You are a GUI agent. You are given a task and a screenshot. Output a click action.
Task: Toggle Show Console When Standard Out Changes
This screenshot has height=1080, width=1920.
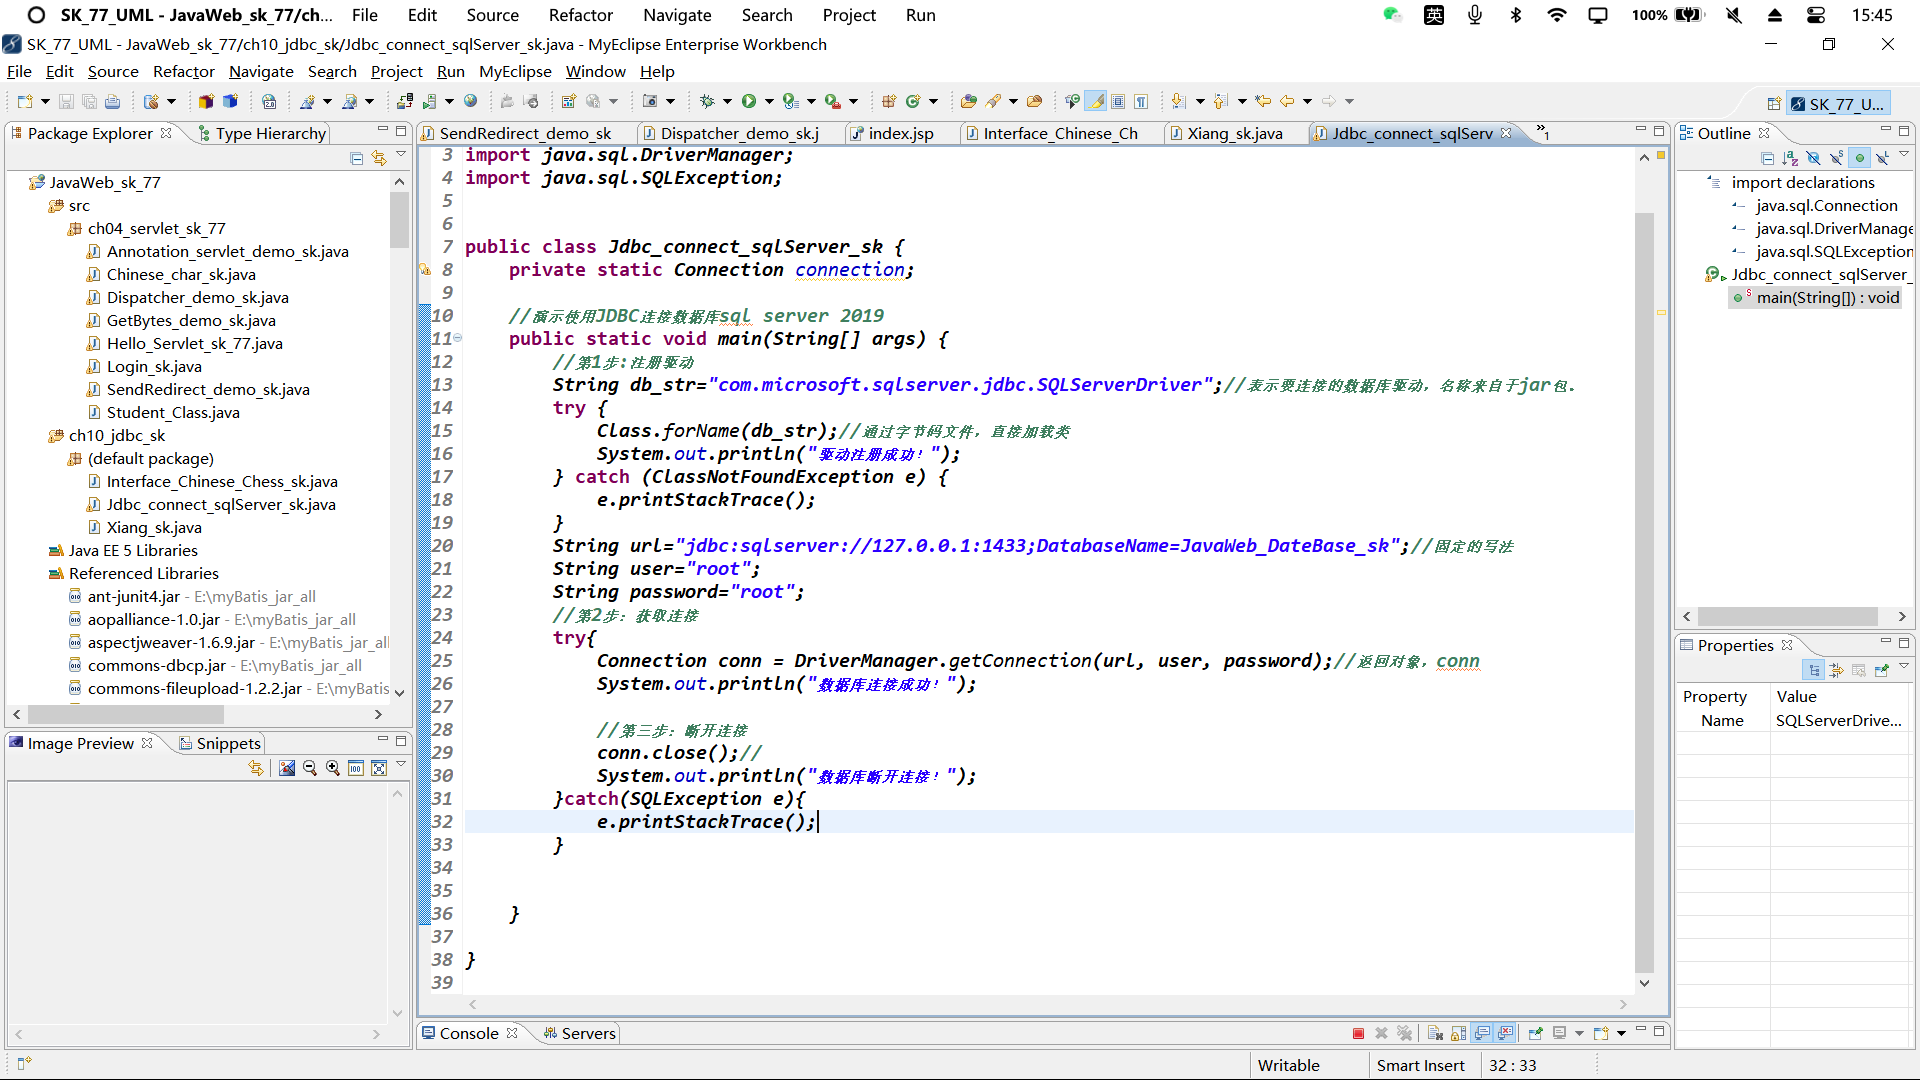[1482, 1033]
